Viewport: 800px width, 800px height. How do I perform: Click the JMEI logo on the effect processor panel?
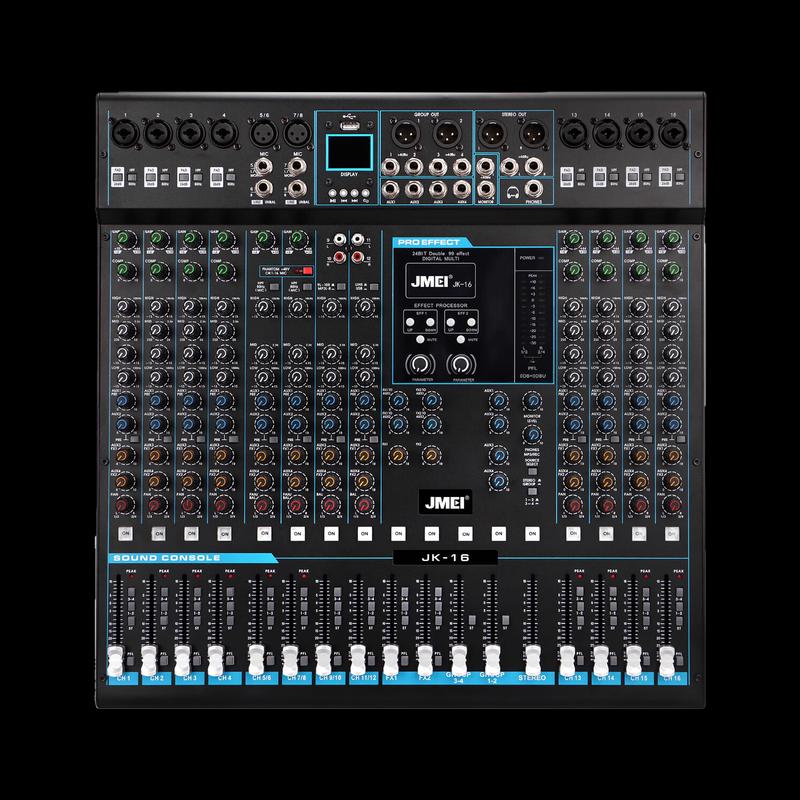(431, 280)
